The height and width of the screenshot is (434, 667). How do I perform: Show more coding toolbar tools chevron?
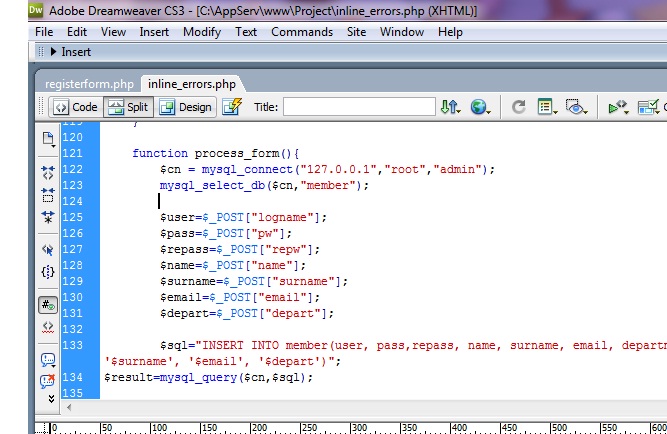51,398
